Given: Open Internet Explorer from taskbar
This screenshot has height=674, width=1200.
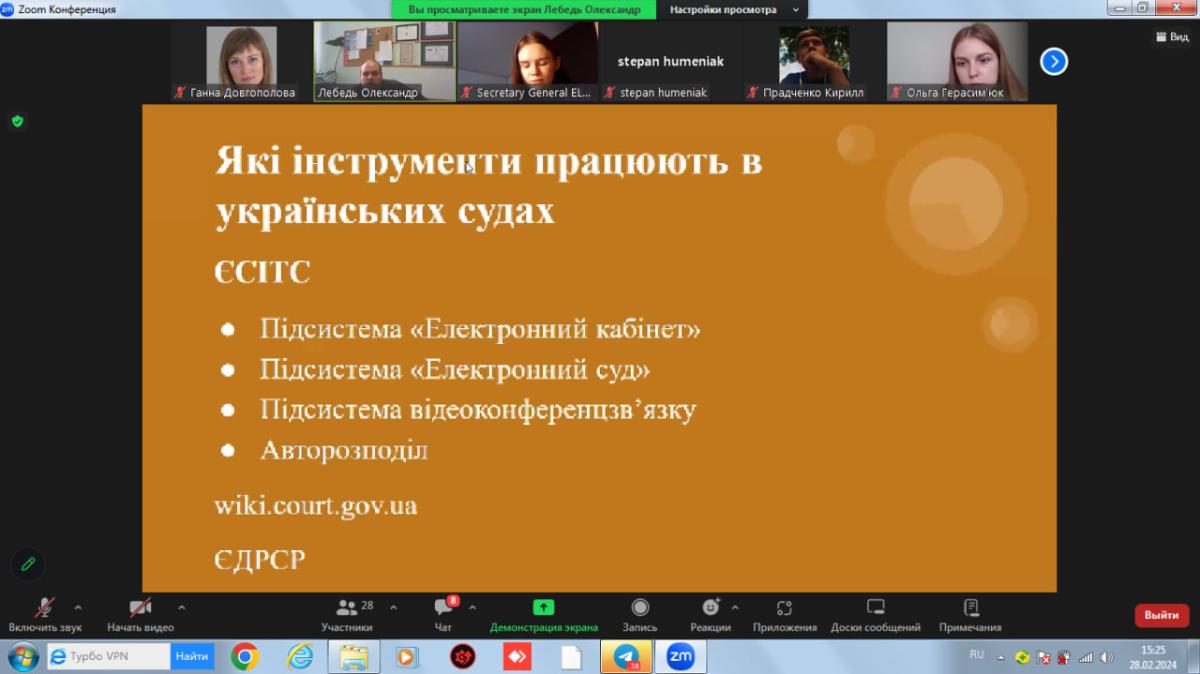Looking at the screenshot, I should coord(300,657).
